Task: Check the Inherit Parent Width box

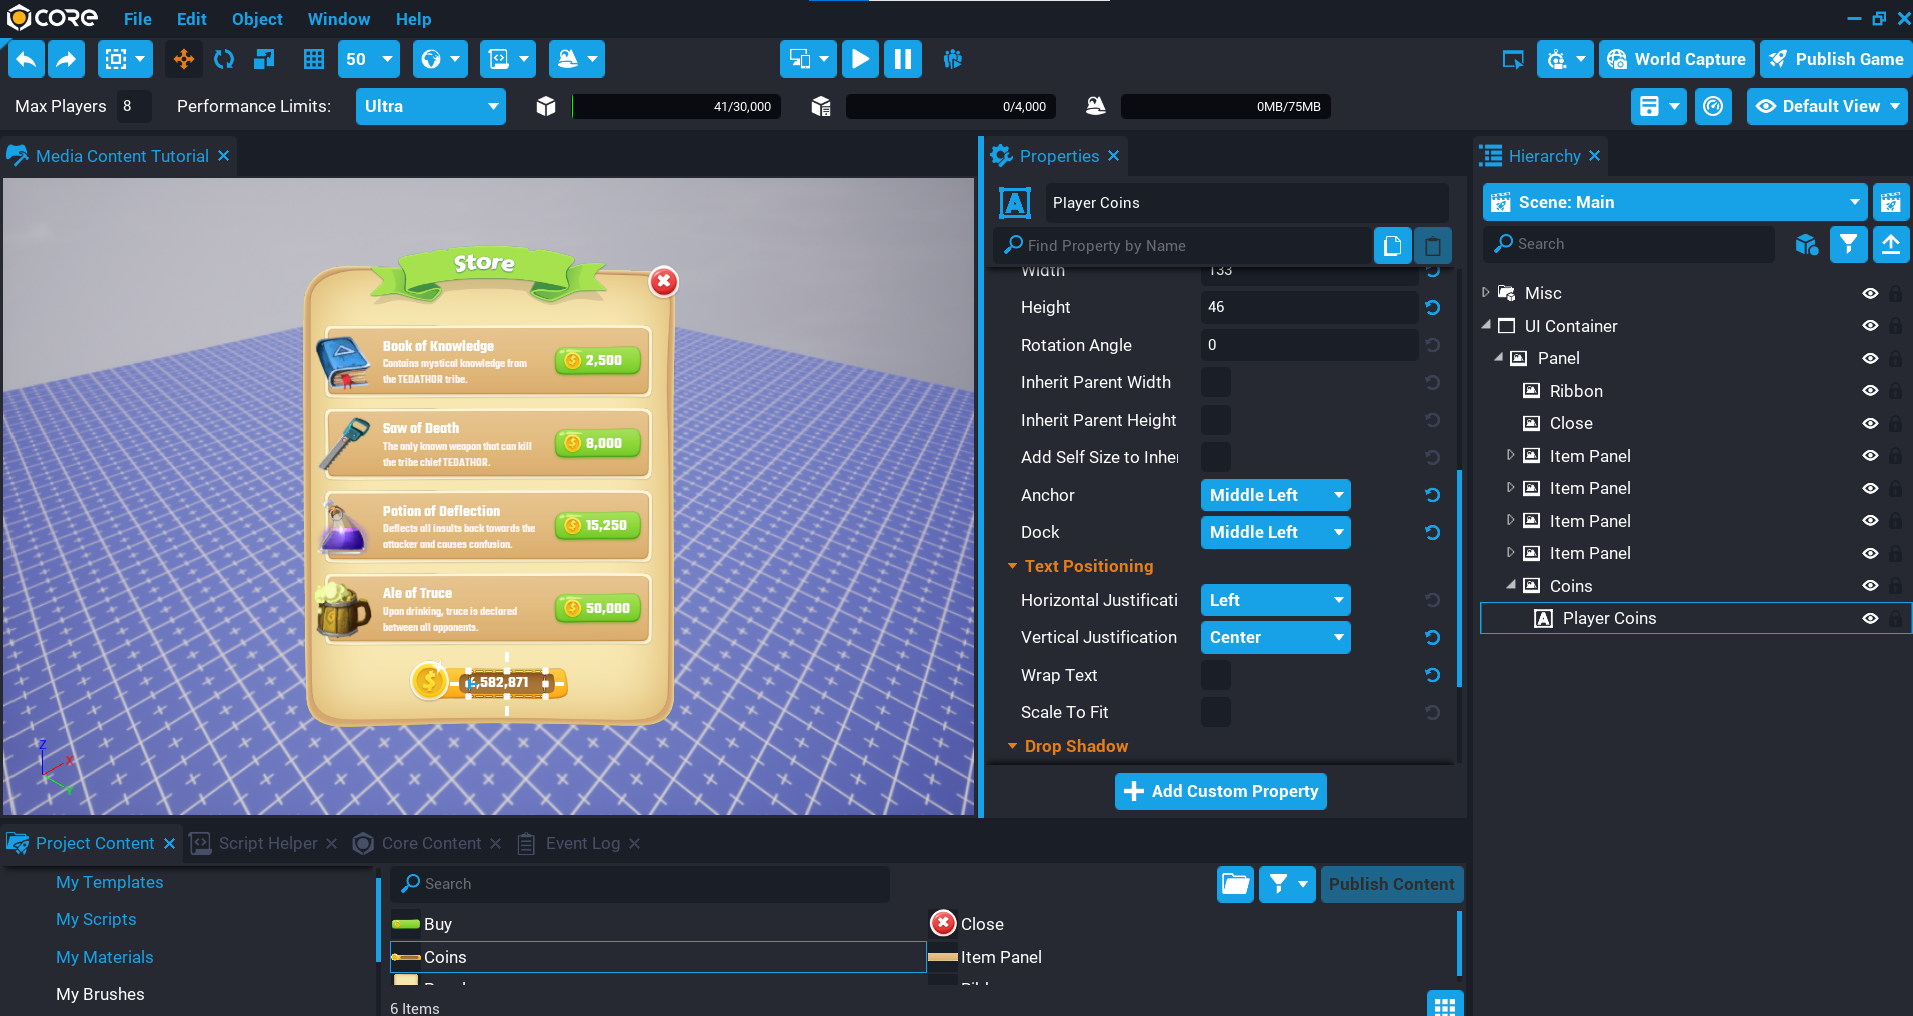Action: tap(1215, 382)
